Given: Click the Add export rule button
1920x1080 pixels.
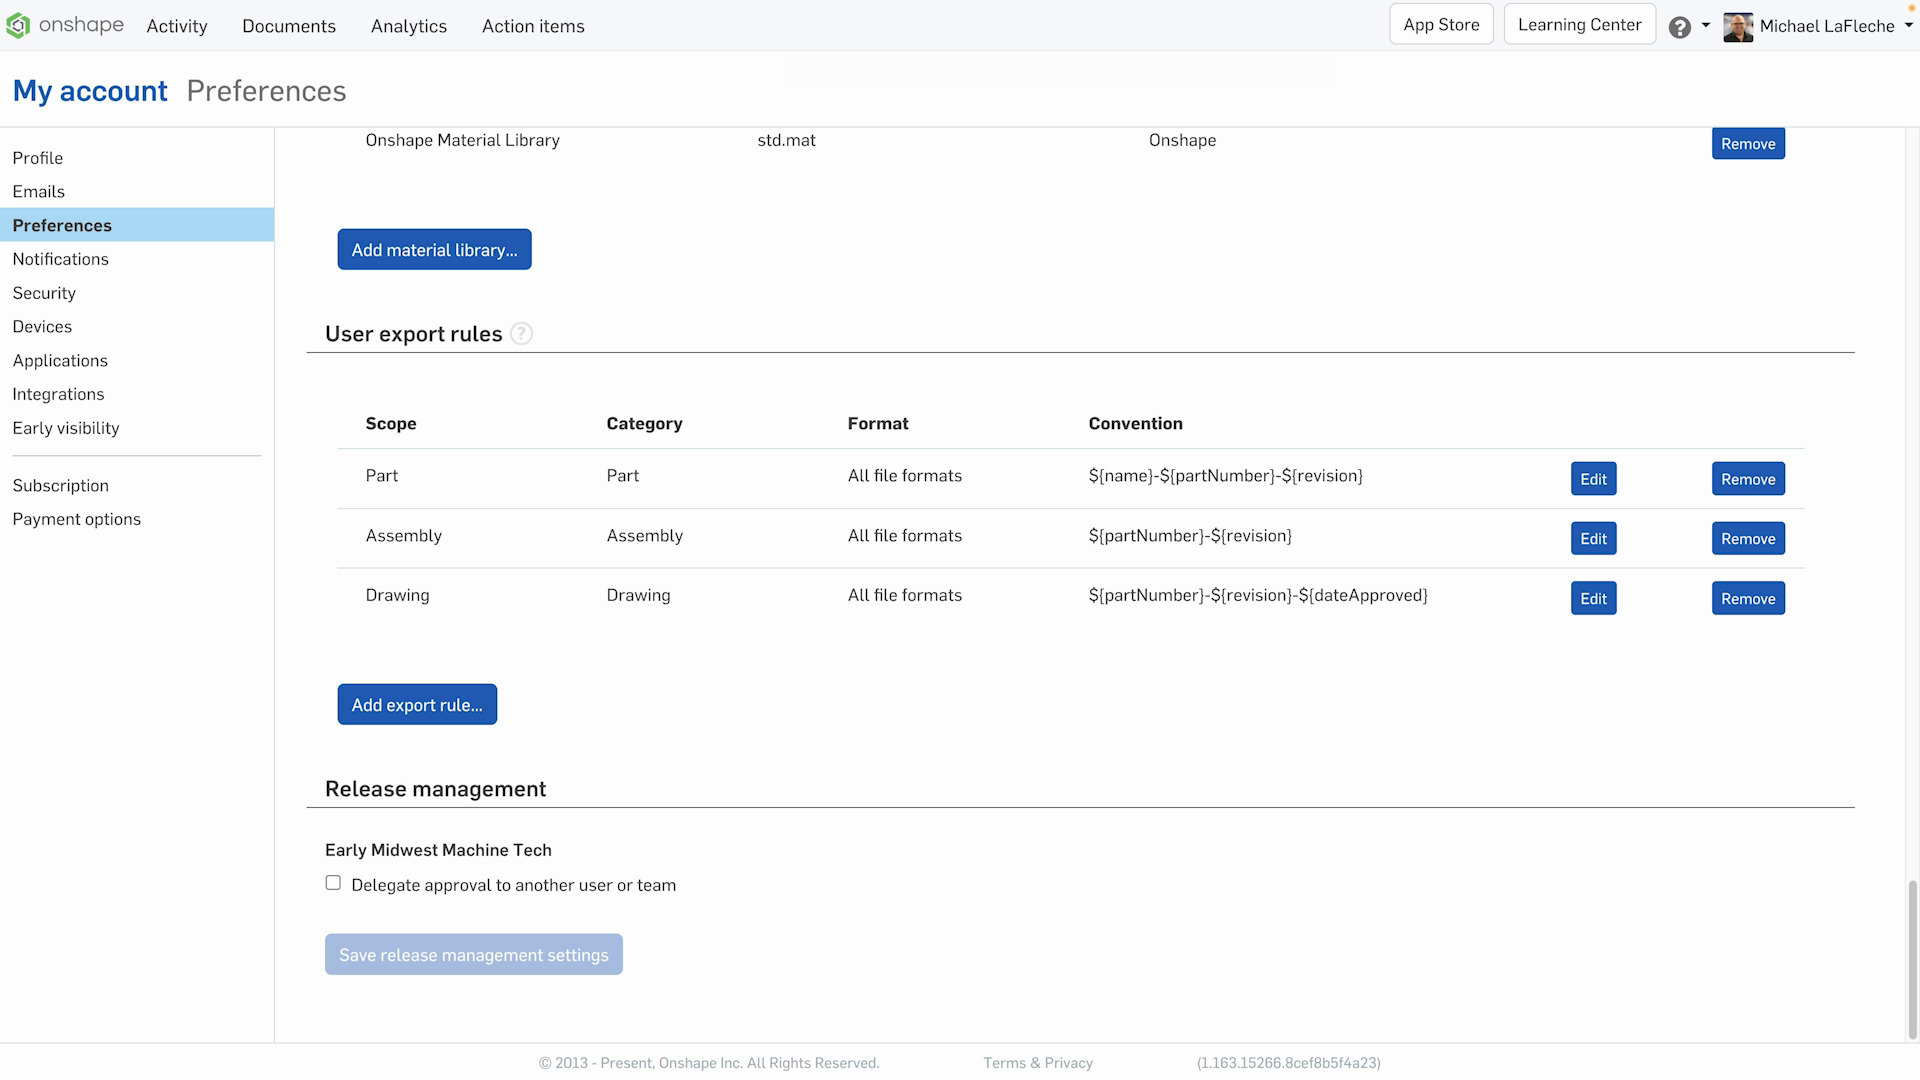Looking at the screenshot, I should coord(417,705).
